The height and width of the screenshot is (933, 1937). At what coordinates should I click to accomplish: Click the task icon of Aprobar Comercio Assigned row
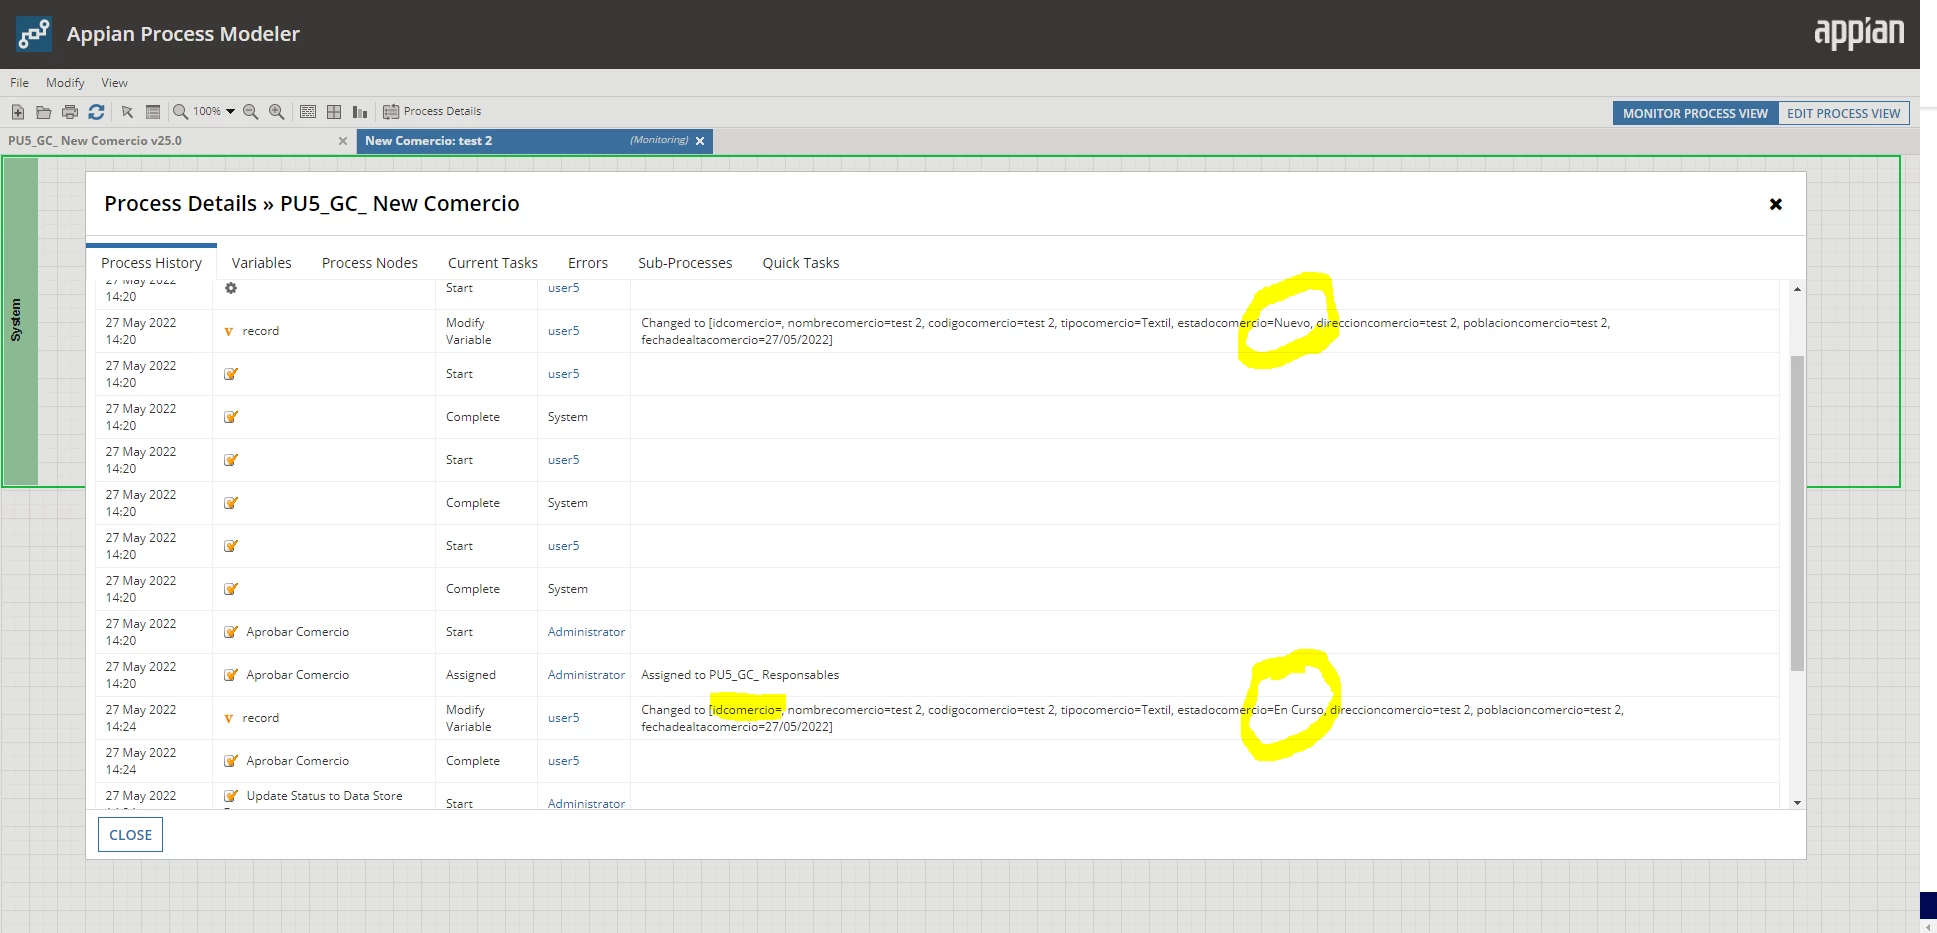pyautogui.click(x=231, y=675)
